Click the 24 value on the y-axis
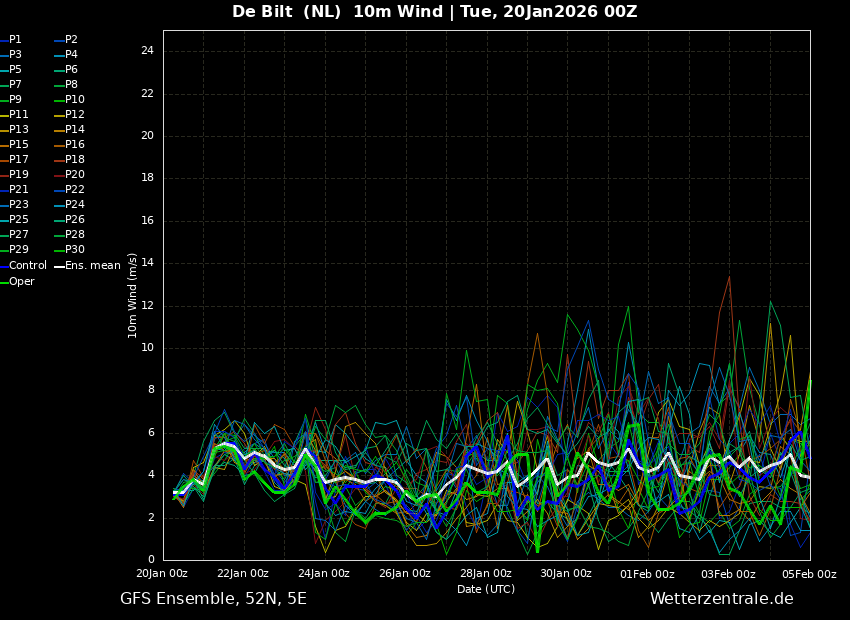 click(147, 51)
